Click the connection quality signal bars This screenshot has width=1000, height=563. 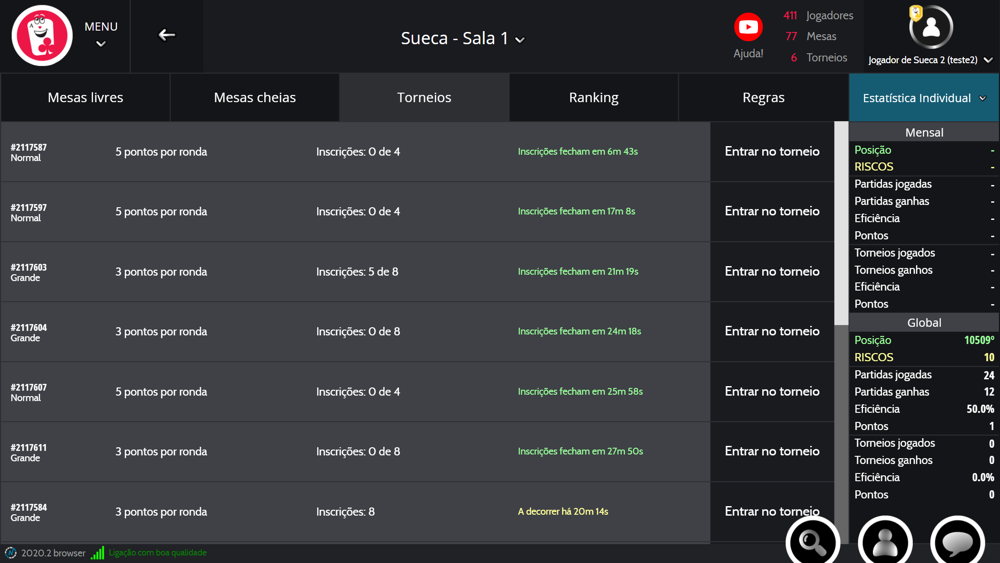click(x=97, y=553)
